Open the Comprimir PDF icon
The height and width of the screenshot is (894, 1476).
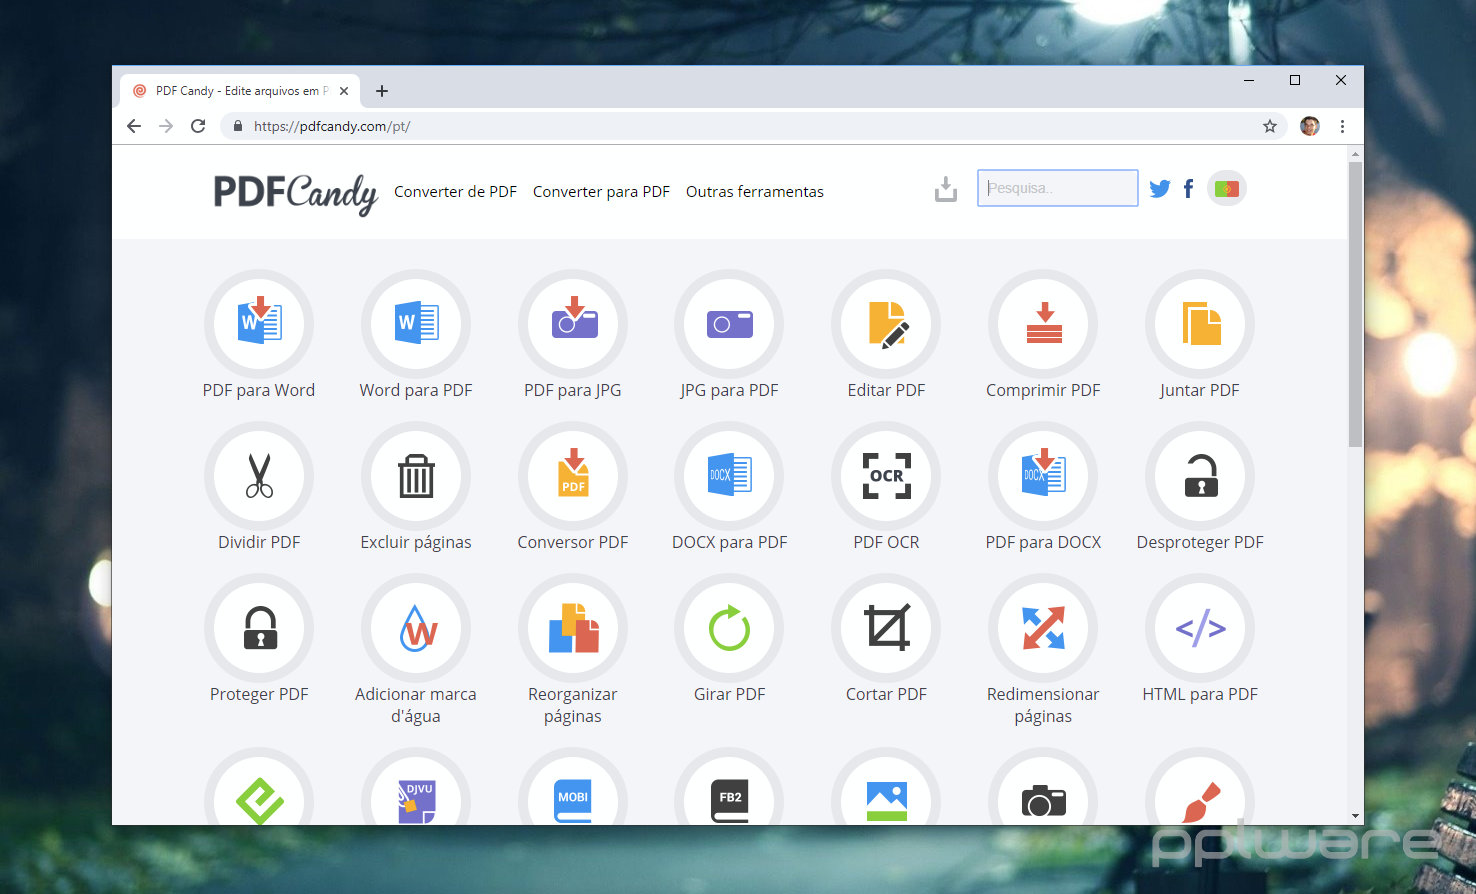(x=1043, y=324)
